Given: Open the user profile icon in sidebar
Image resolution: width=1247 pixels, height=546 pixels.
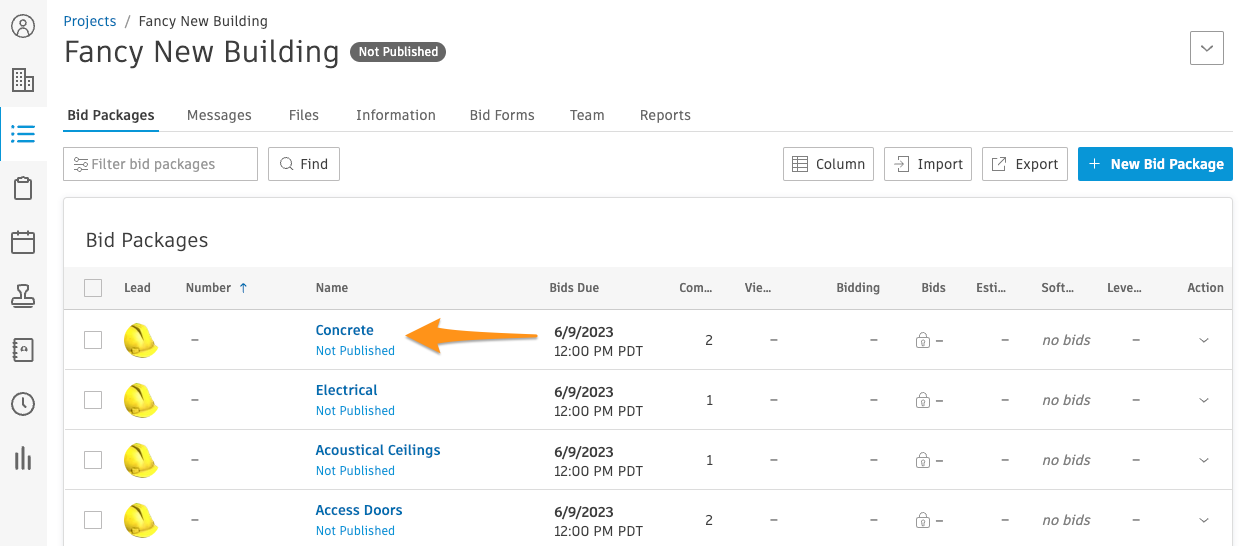Looking at the screenshot, I should click(23, 26).
